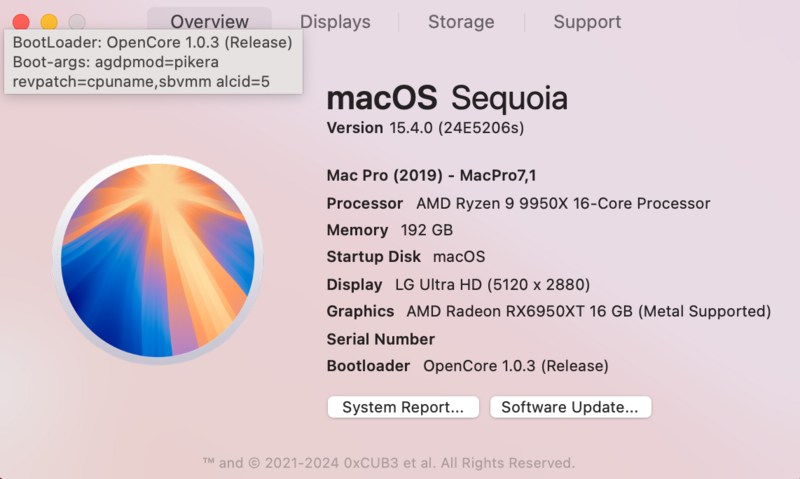Viewport: 800px width, 479px height.
Task: Switch to the Displays tab
Action: click(x=335, y=22)
